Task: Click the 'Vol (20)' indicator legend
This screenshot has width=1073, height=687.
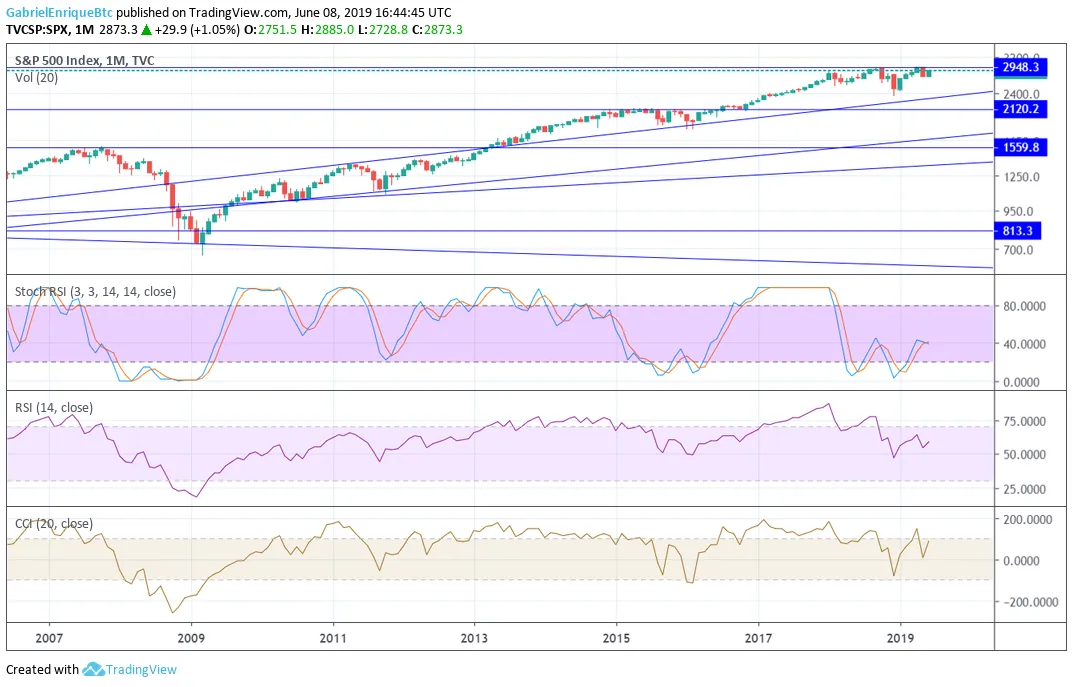Action: click(x=36, y=78)
